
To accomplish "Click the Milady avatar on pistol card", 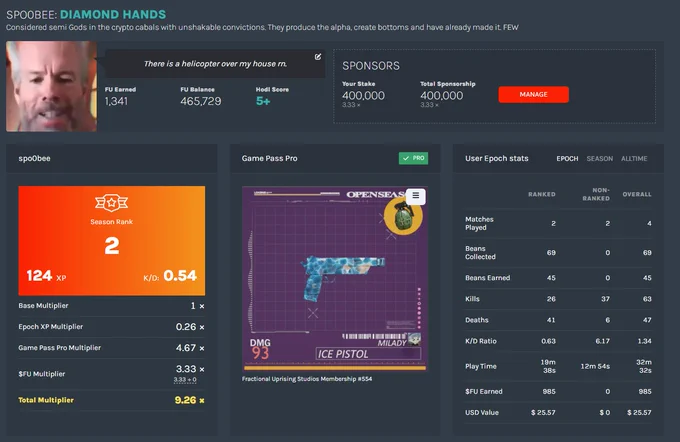I will 415,339.
